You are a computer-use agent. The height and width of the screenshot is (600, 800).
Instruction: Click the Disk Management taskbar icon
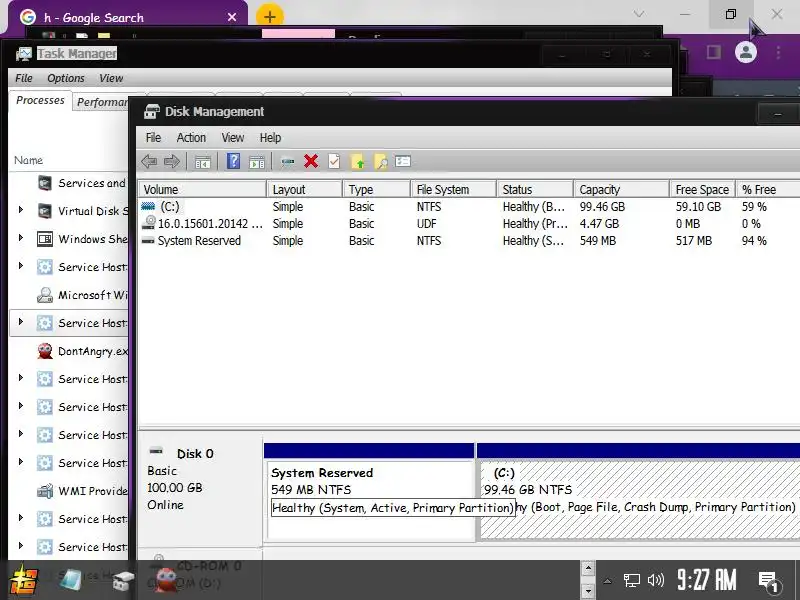[x=122, y=581]
